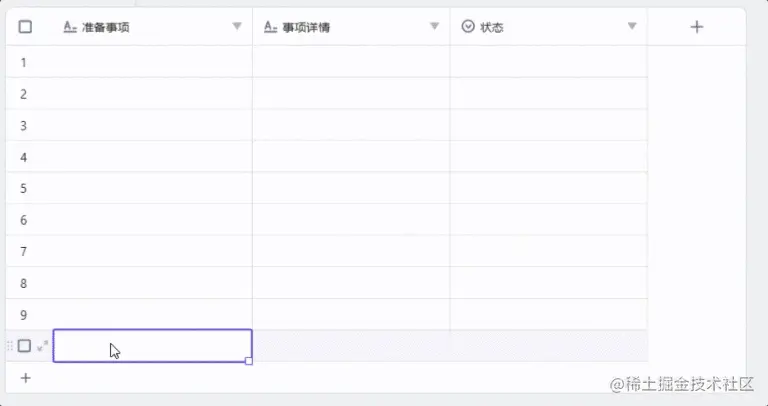
Task: Click the 准备事项 cell in row 1
Action: 152,62
